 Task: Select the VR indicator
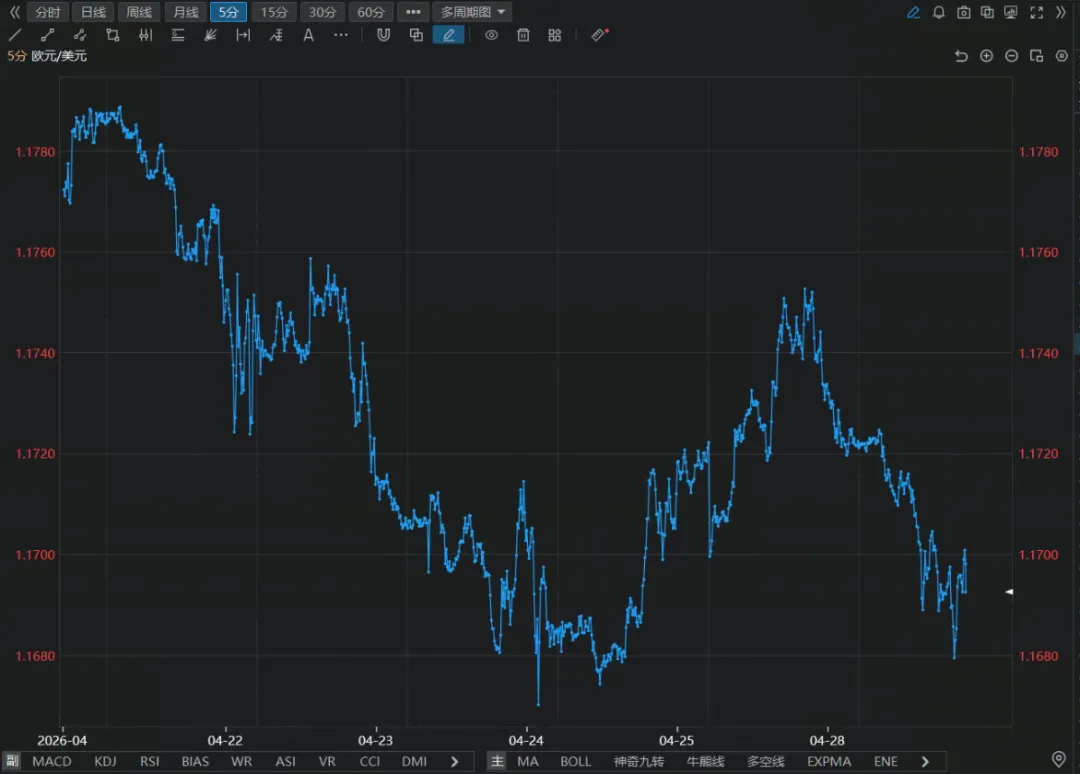click(x=327, y=762)
